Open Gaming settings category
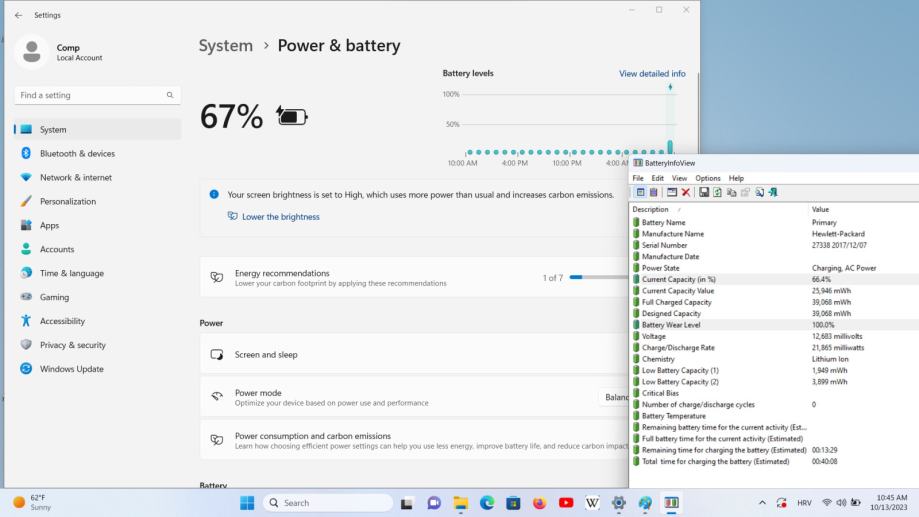 (97, 297)
